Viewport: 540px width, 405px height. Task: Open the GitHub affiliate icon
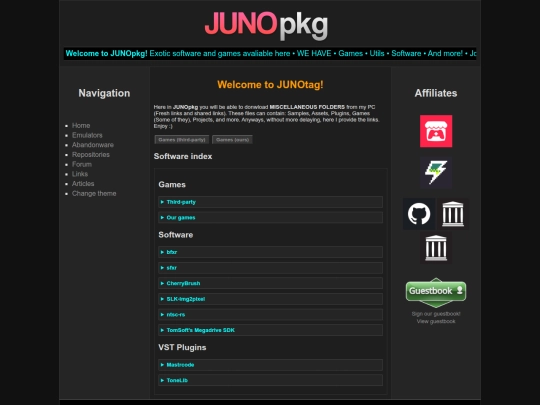tap(419, 214)
